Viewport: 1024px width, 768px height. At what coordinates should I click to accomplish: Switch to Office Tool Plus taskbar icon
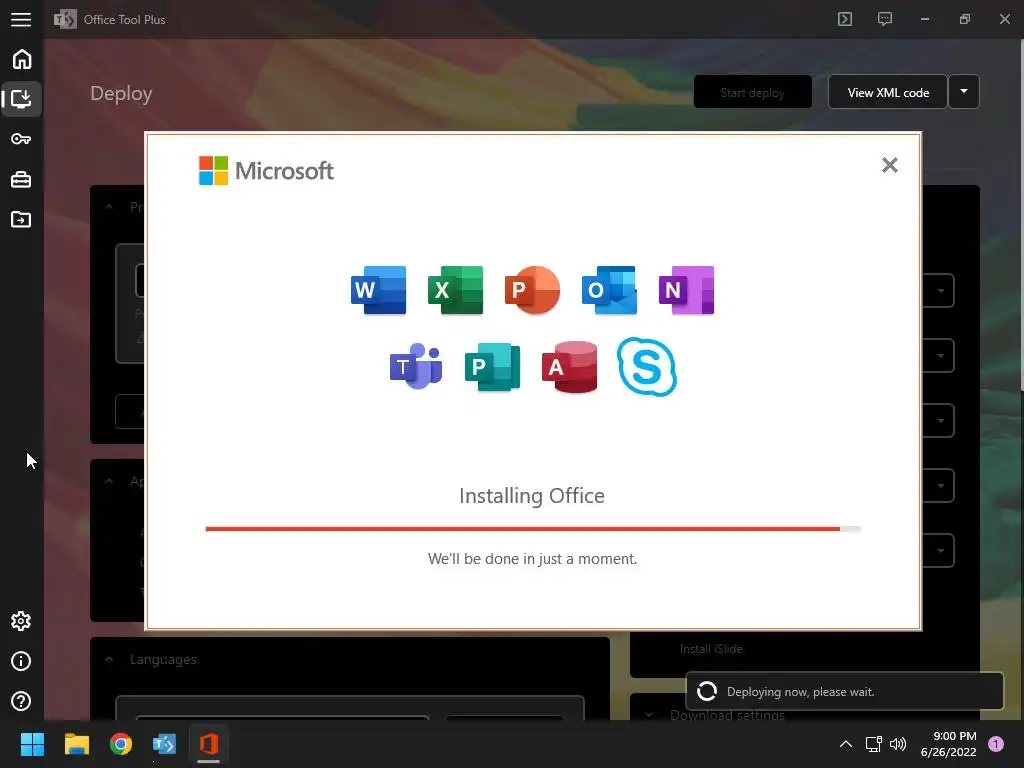(x=164, y=744)
